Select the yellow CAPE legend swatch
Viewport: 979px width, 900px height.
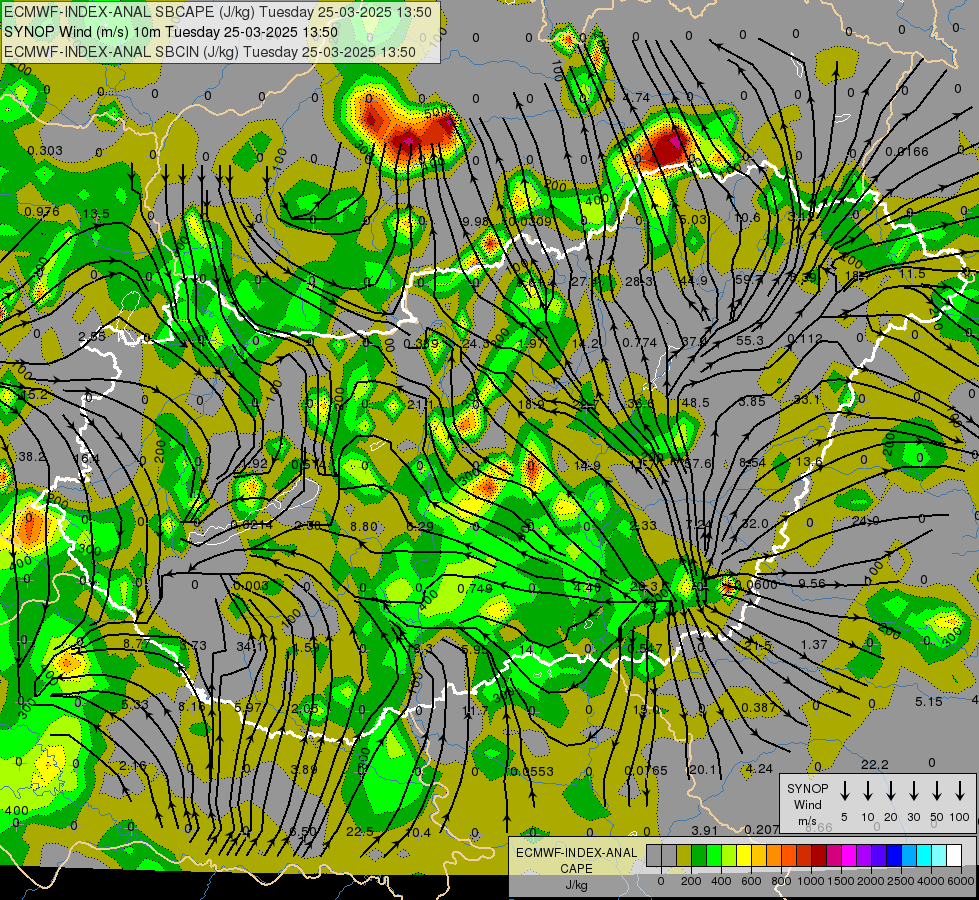(744, 856)
